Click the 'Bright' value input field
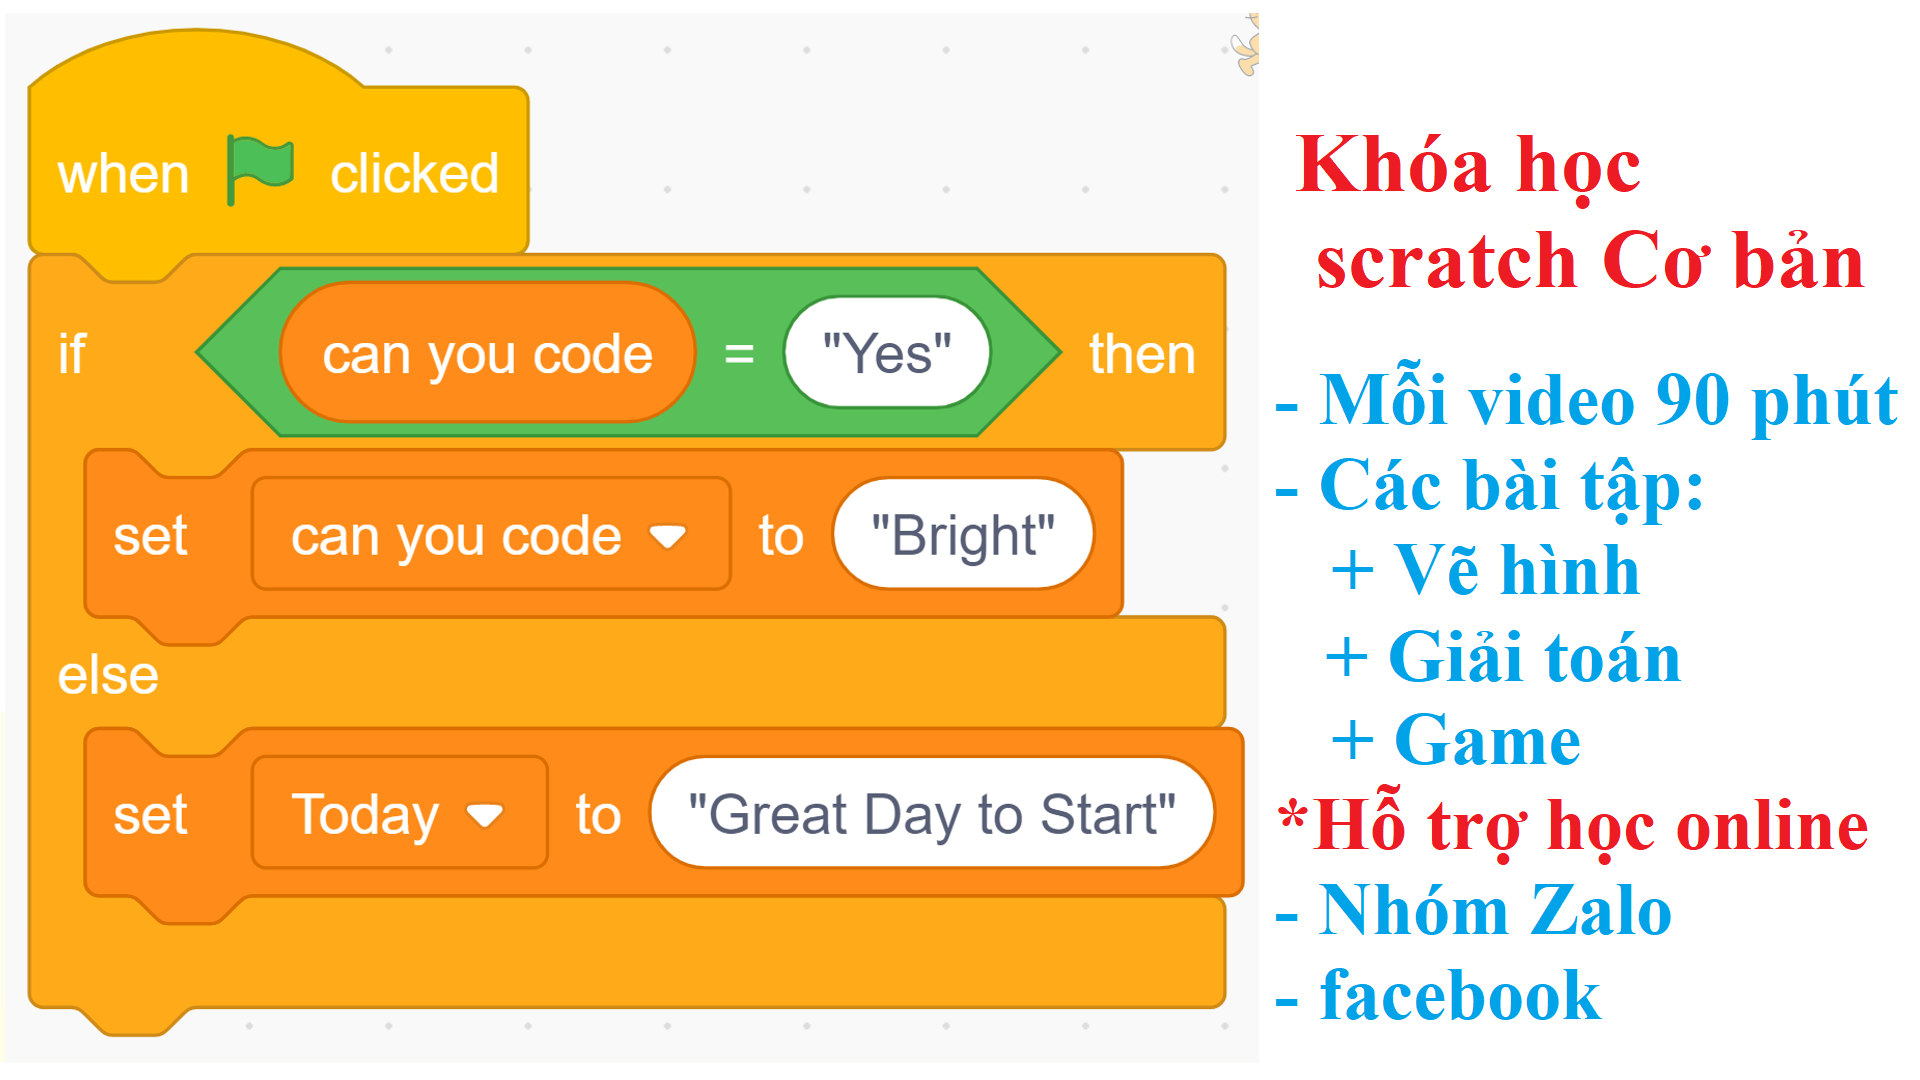The width and height of the screenshot is (1920, 1080). pos(962,533)
